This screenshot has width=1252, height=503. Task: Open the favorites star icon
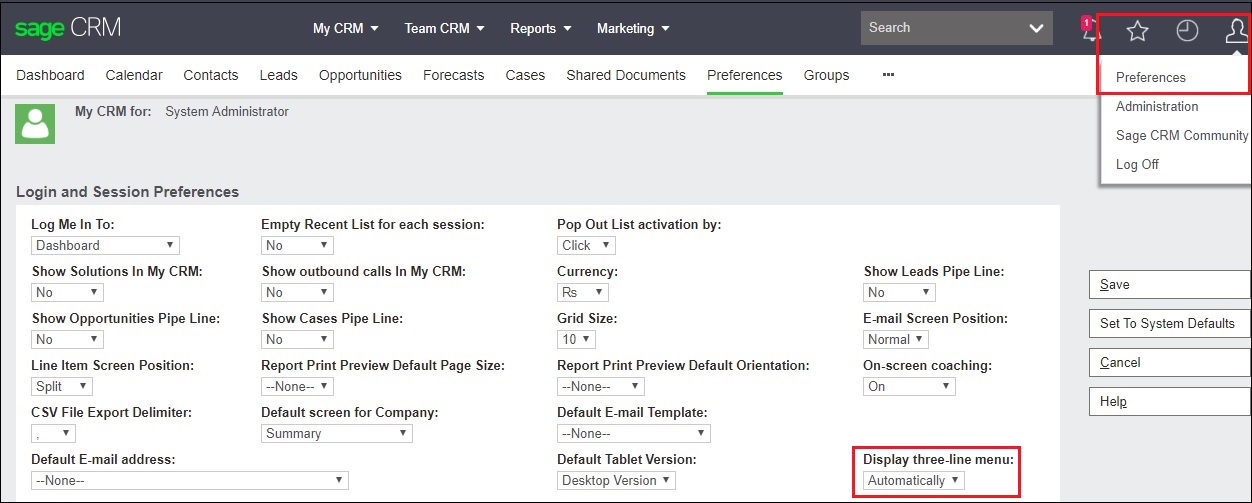1137,31
